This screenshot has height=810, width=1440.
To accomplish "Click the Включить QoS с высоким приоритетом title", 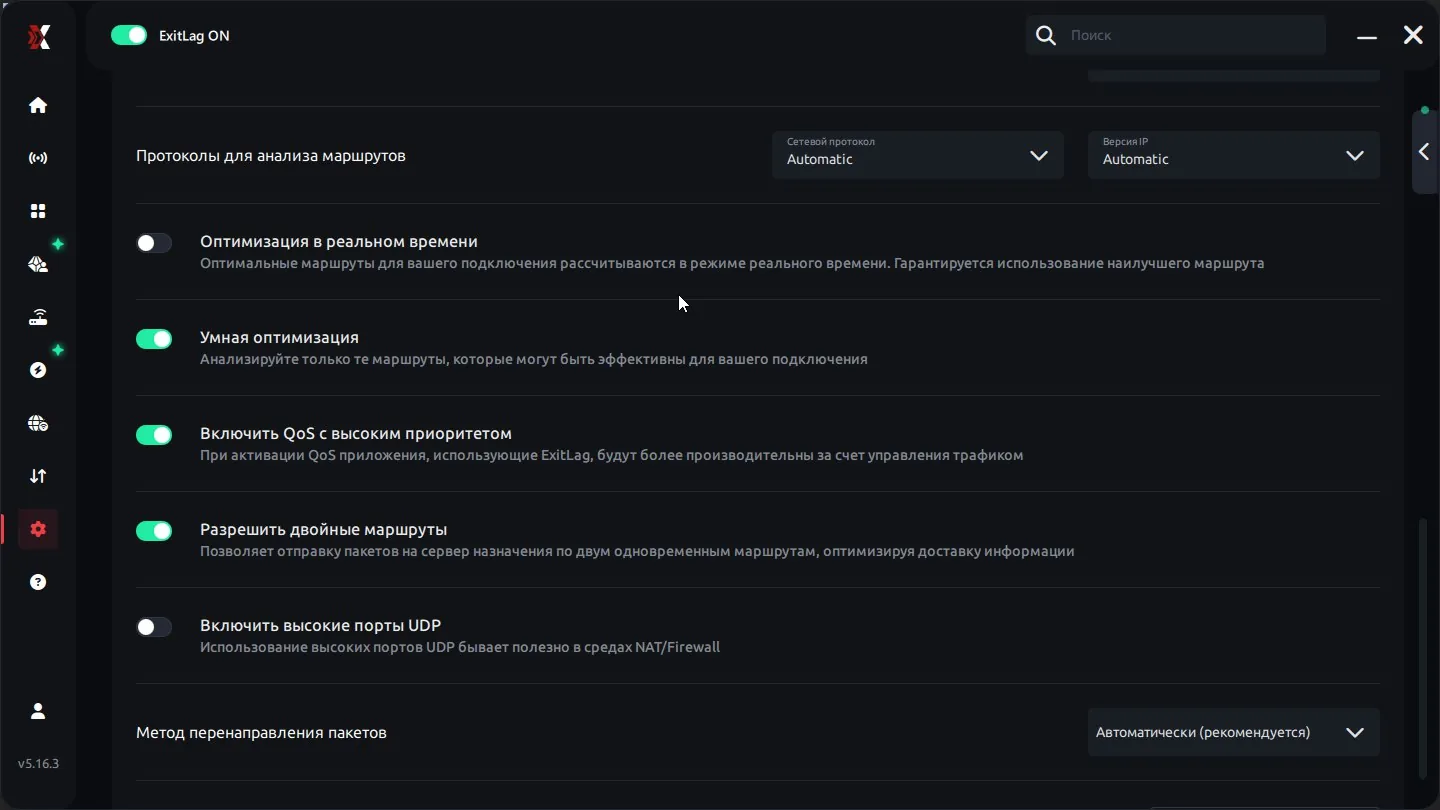I will pos(356,434).
